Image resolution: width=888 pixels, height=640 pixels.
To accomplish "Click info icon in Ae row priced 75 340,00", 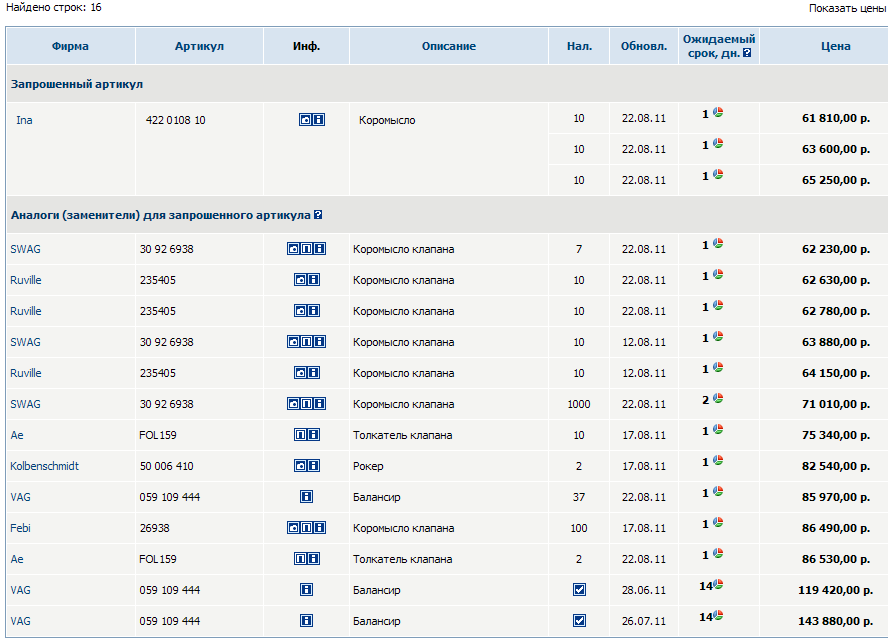I will pyautogui.click(x=313, y=435).
